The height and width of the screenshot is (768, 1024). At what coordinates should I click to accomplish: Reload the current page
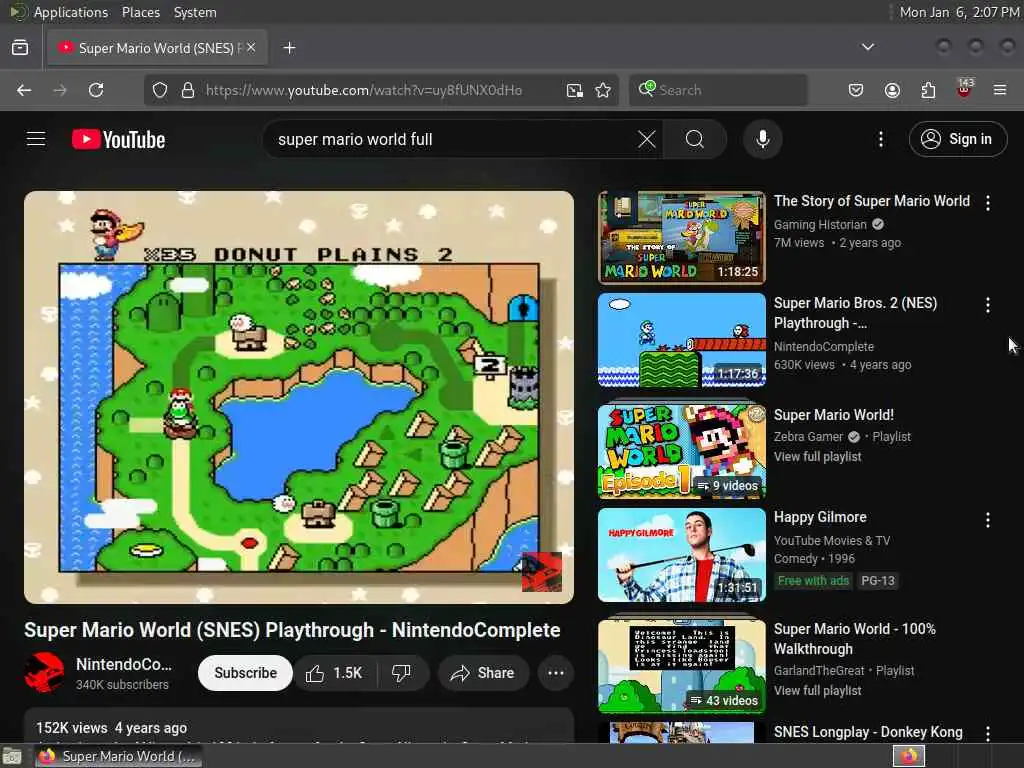[96, 90]
